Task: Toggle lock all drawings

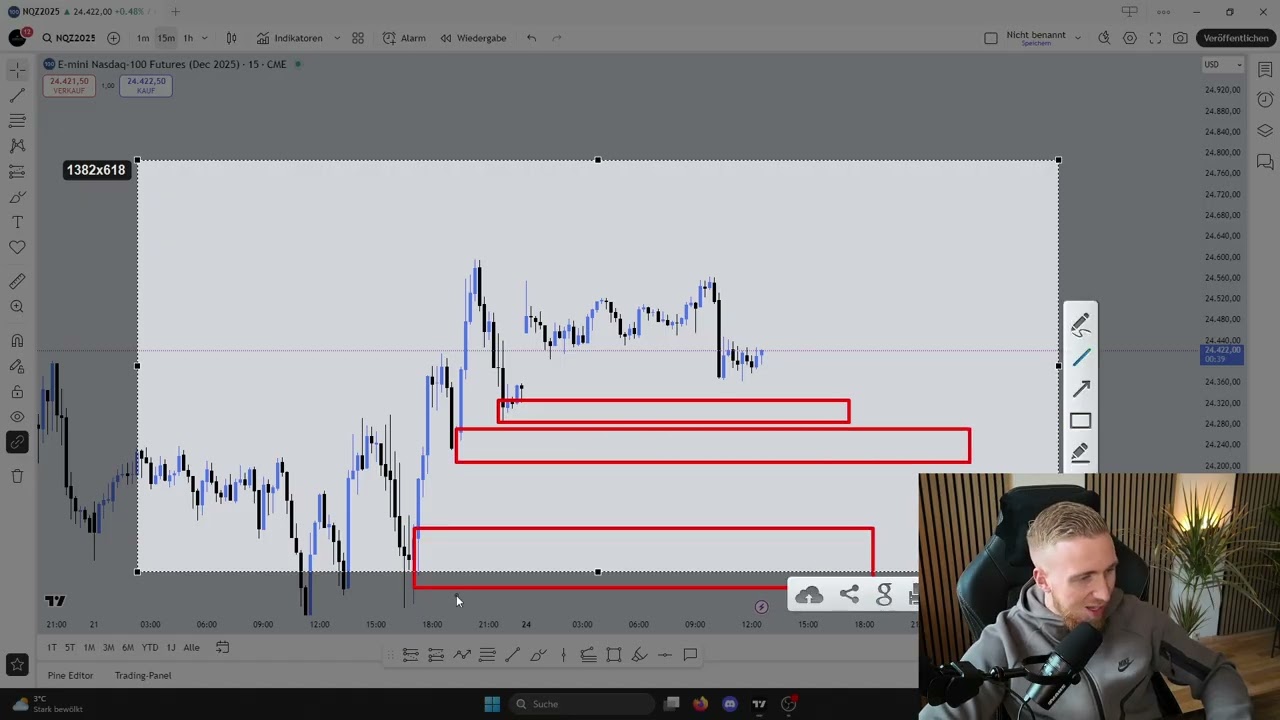Action: coord(17,392)
